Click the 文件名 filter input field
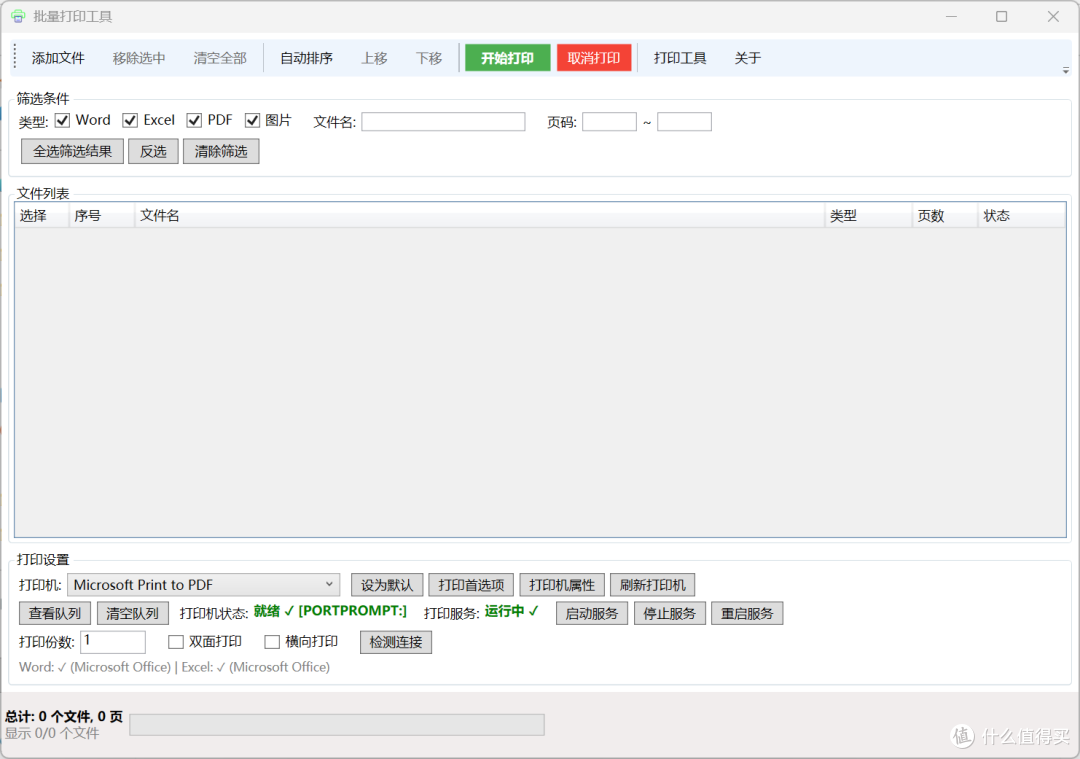 [x=444, y=122]
